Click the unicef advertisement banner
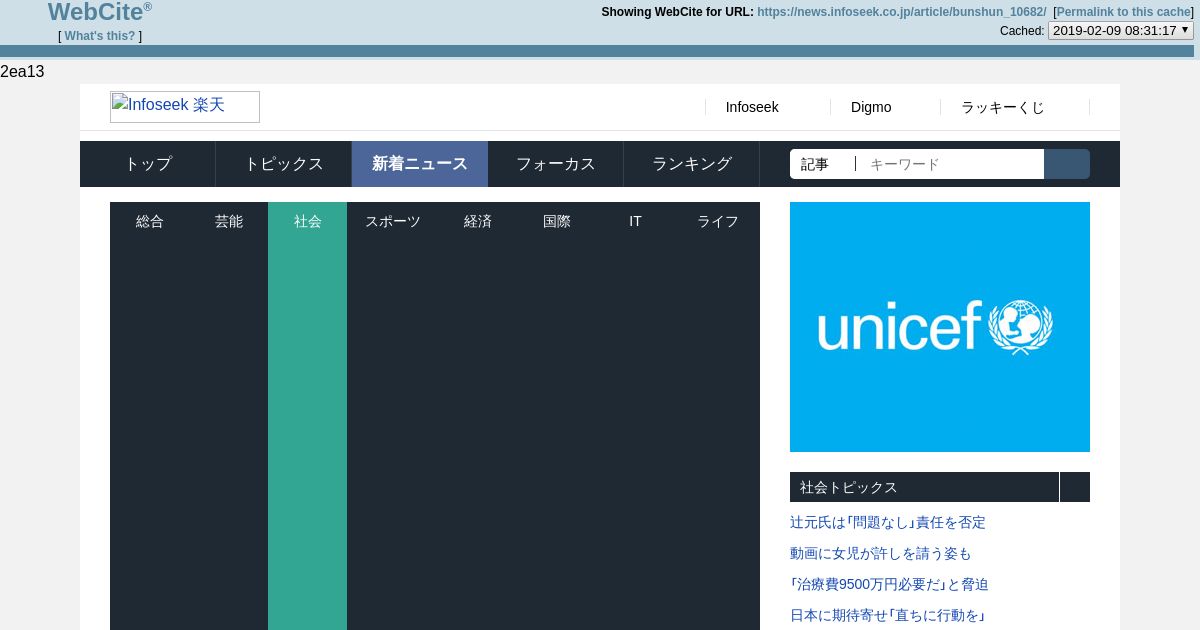This screenshot has width=1200, height=630. click(x=940, y=327)
